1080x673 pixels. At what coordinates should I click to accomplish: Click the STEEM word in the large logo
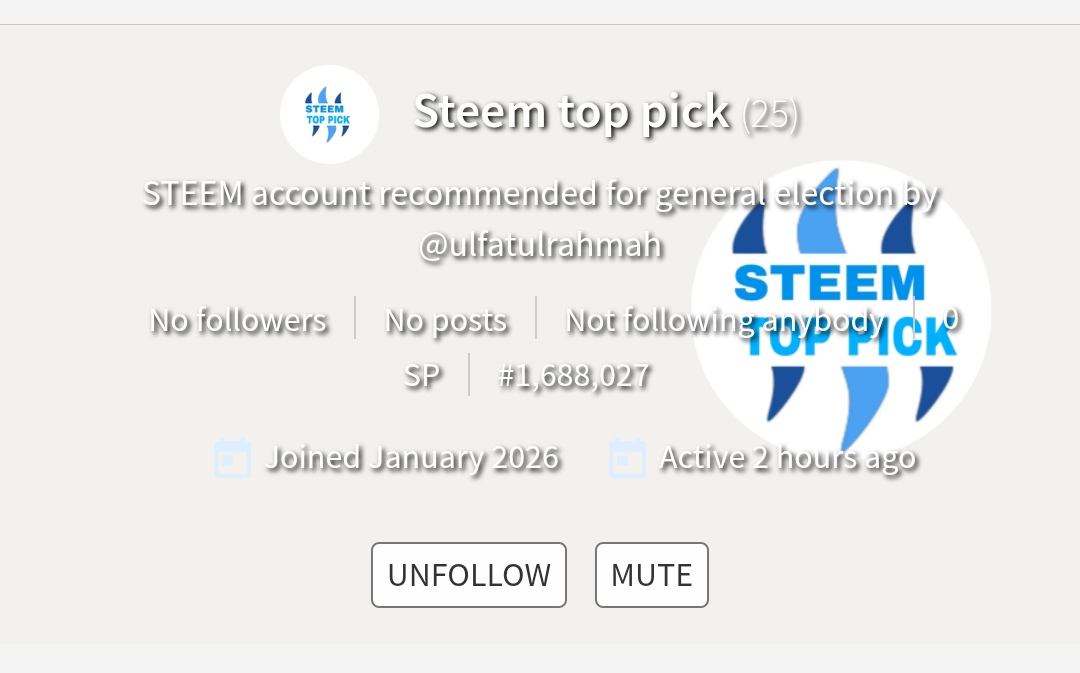point(829,283)
